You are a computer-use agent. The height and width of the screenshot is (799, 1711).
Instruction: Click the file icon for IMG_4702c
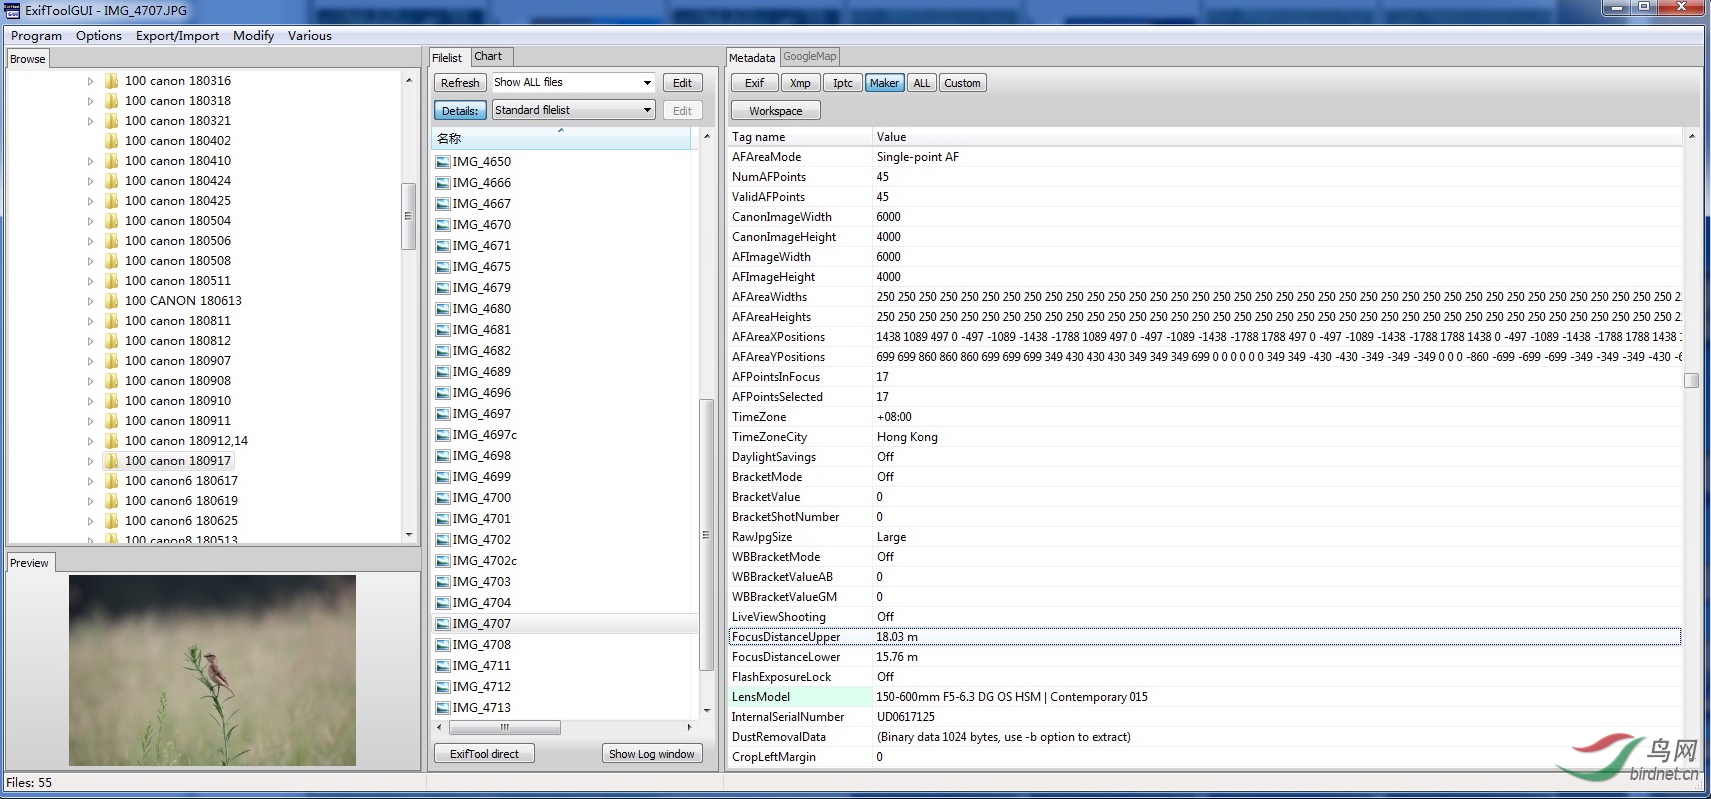(x=443, y=561)
